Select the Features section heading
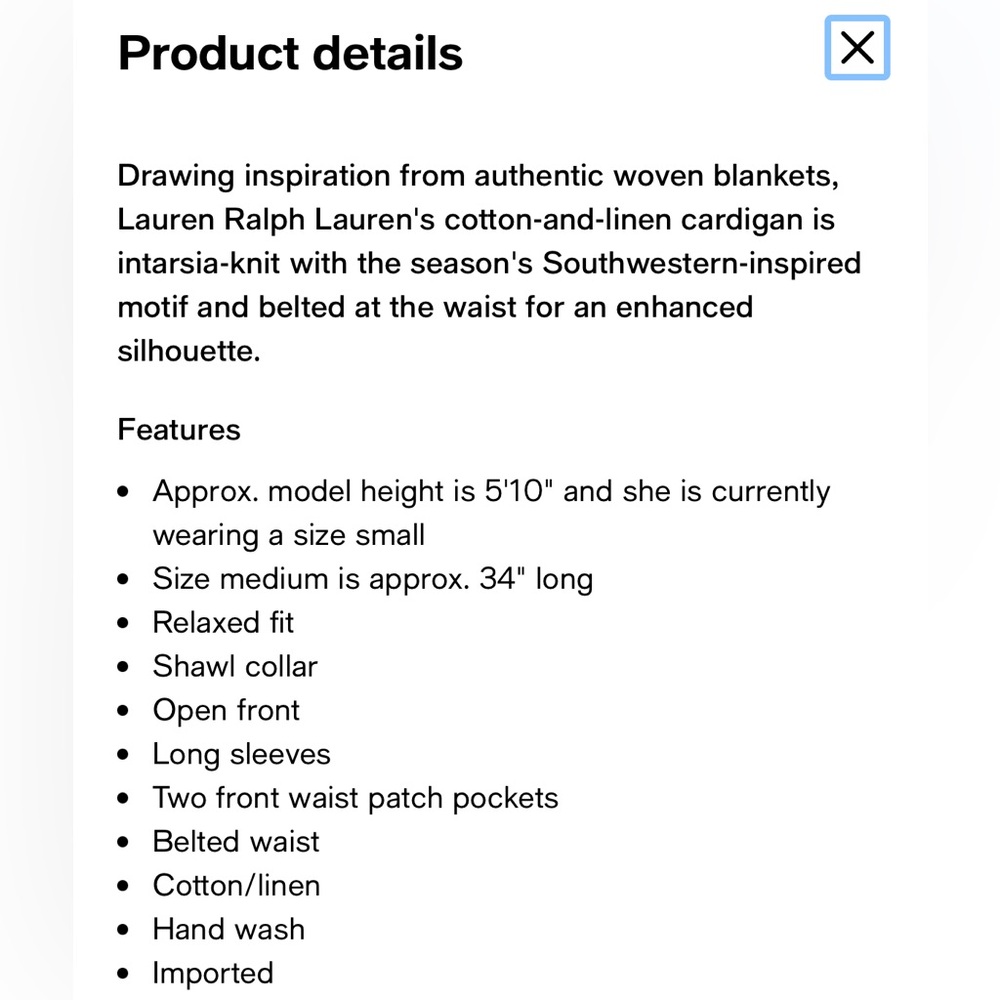 click(x=179, y=429)
